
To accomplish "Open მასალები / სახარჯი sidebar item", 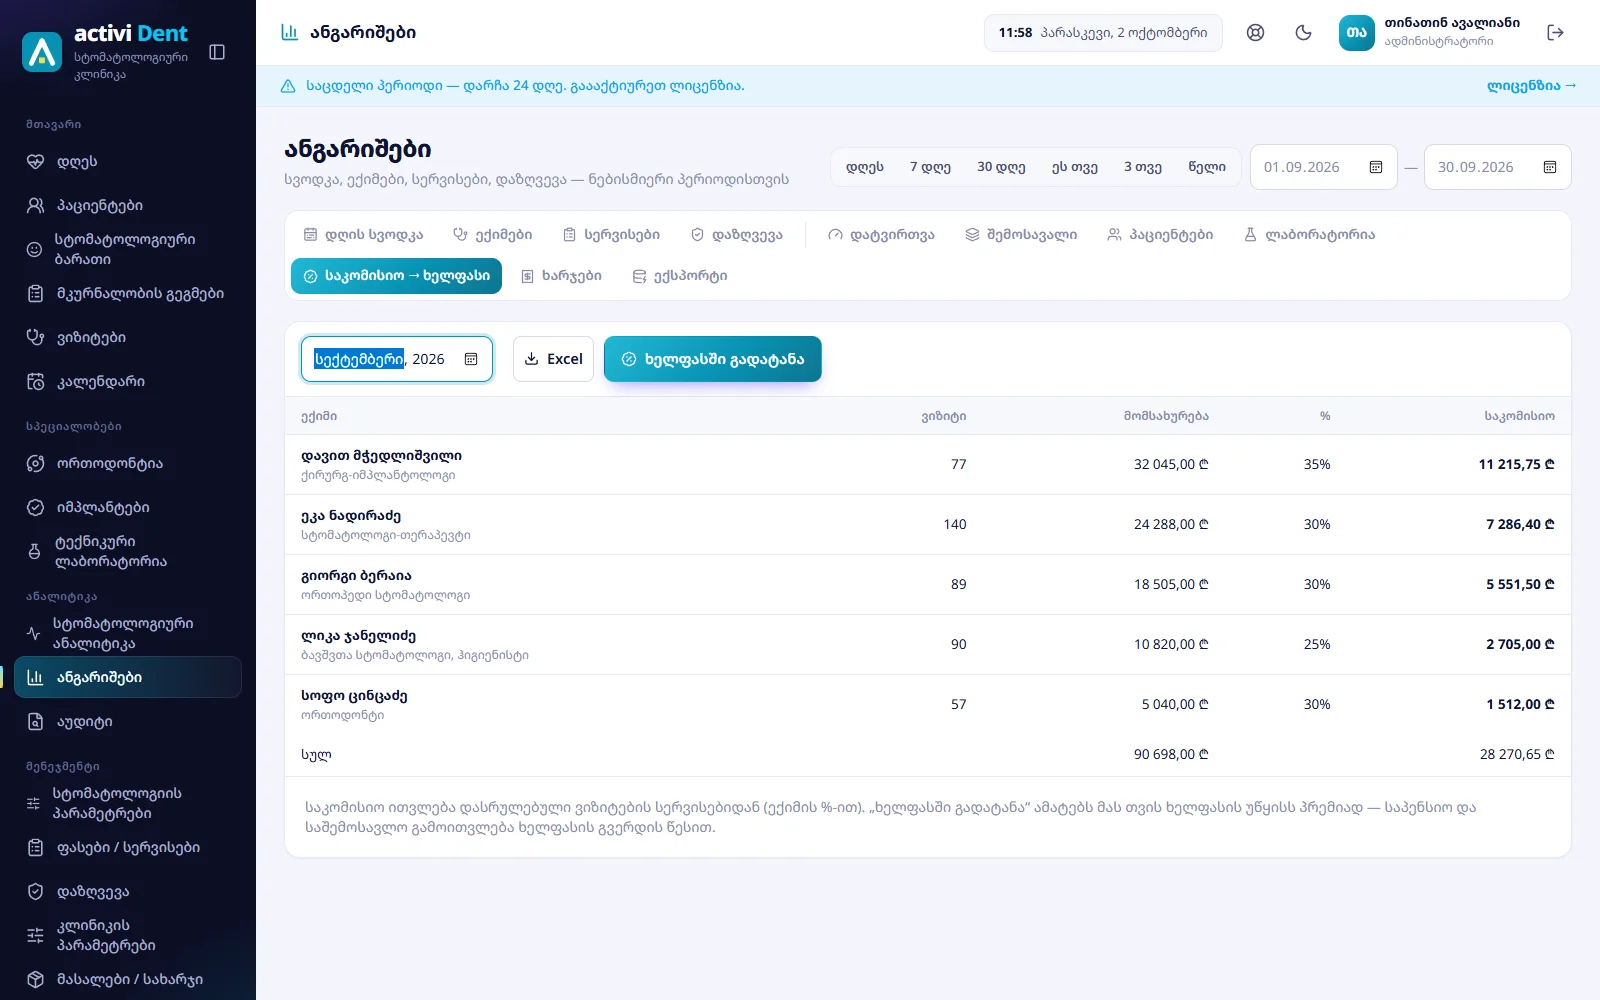I will pyautogui.click(x=128, y=979).
